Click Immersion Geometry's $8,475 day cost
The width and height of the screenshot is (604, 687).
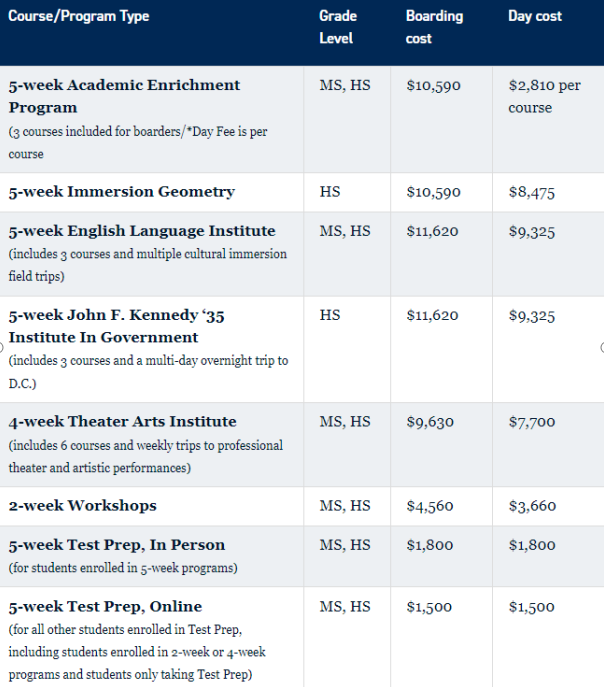[x=531, y=192]
